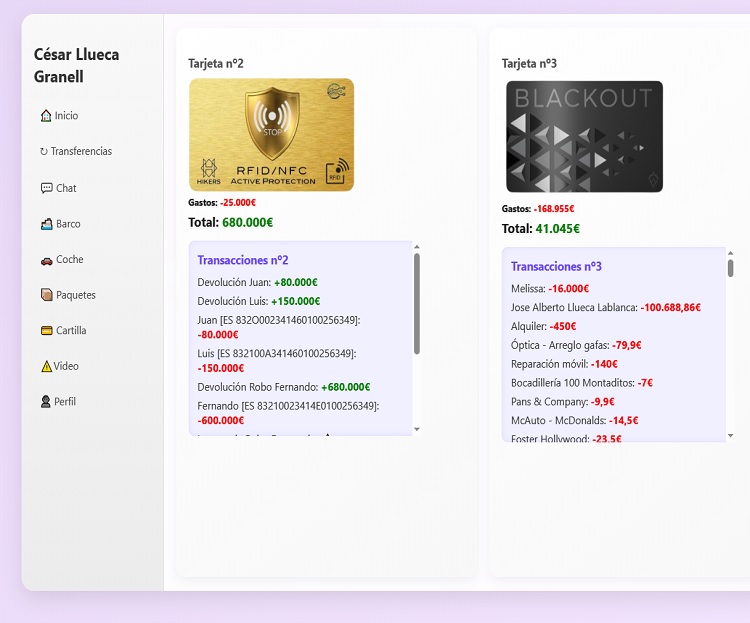
Task: Click the Luis -150.000€ amount
Action: click(x=221, y=368)
